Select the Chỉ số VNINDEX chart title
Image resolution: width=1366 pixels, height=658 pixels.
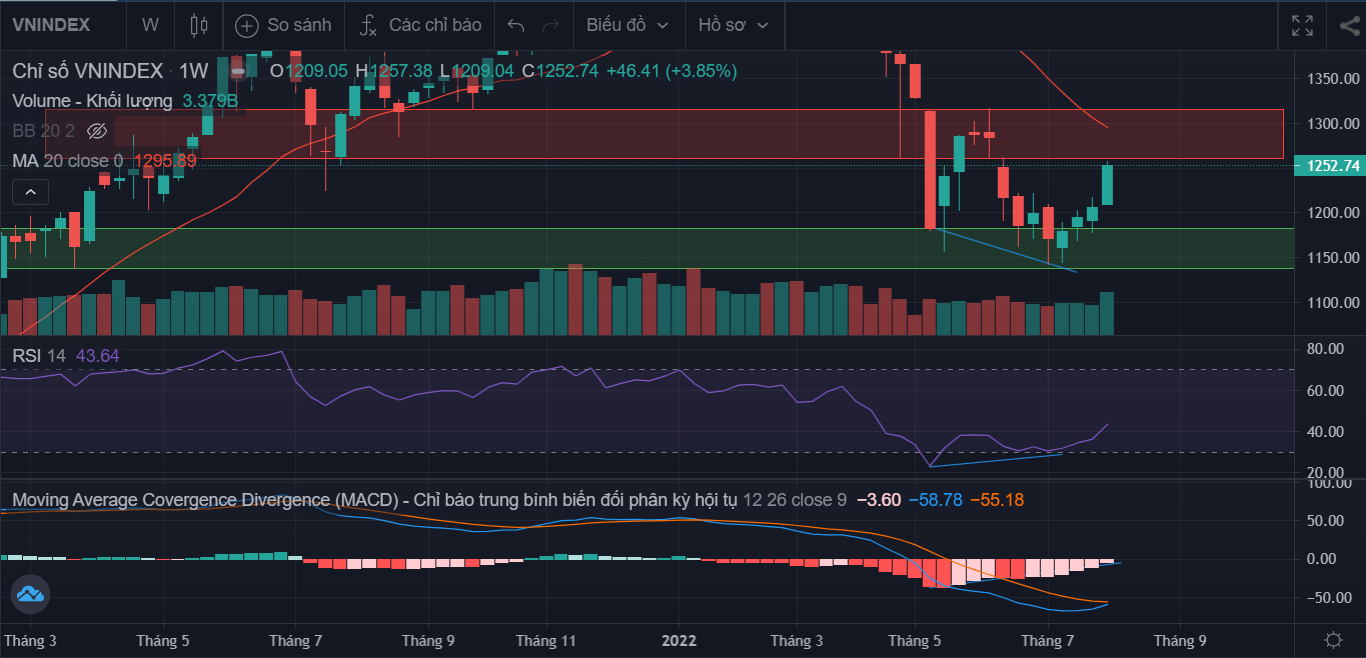point(87,71)
